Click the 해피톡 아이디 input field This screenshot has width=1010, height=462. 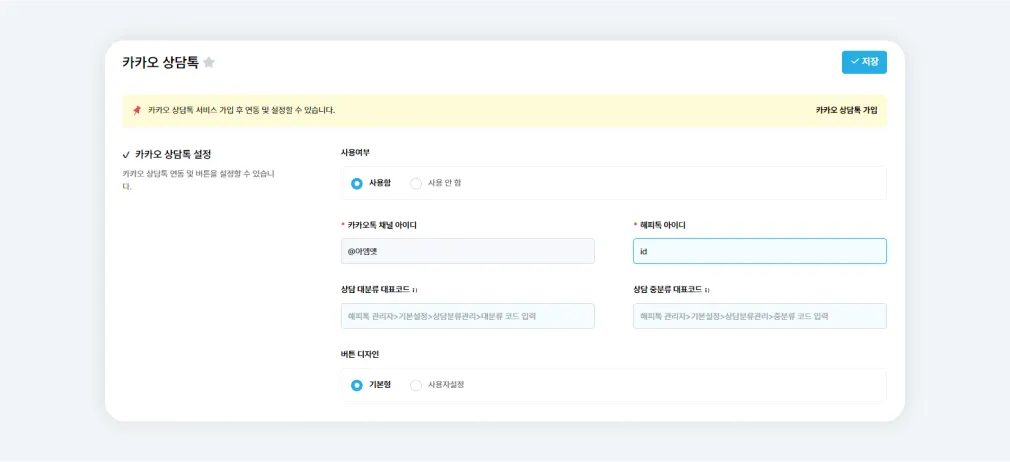click(759, 251)
